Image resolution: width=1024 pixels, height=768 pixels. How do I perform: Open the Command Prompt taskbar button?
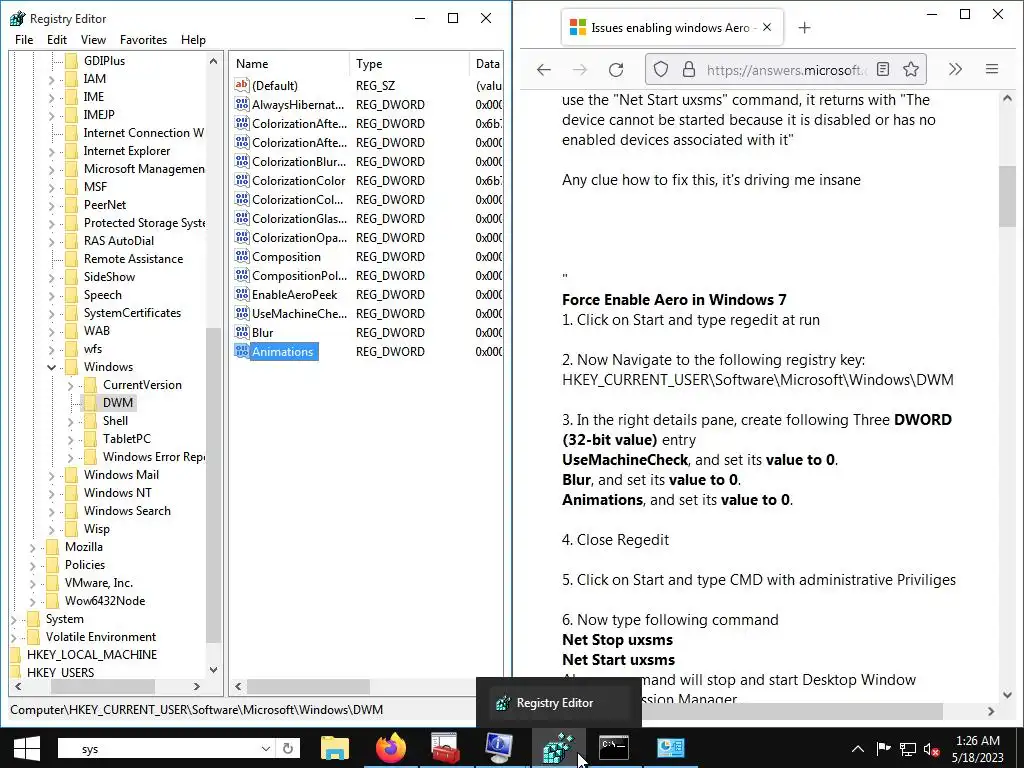(x=614, y=748)
